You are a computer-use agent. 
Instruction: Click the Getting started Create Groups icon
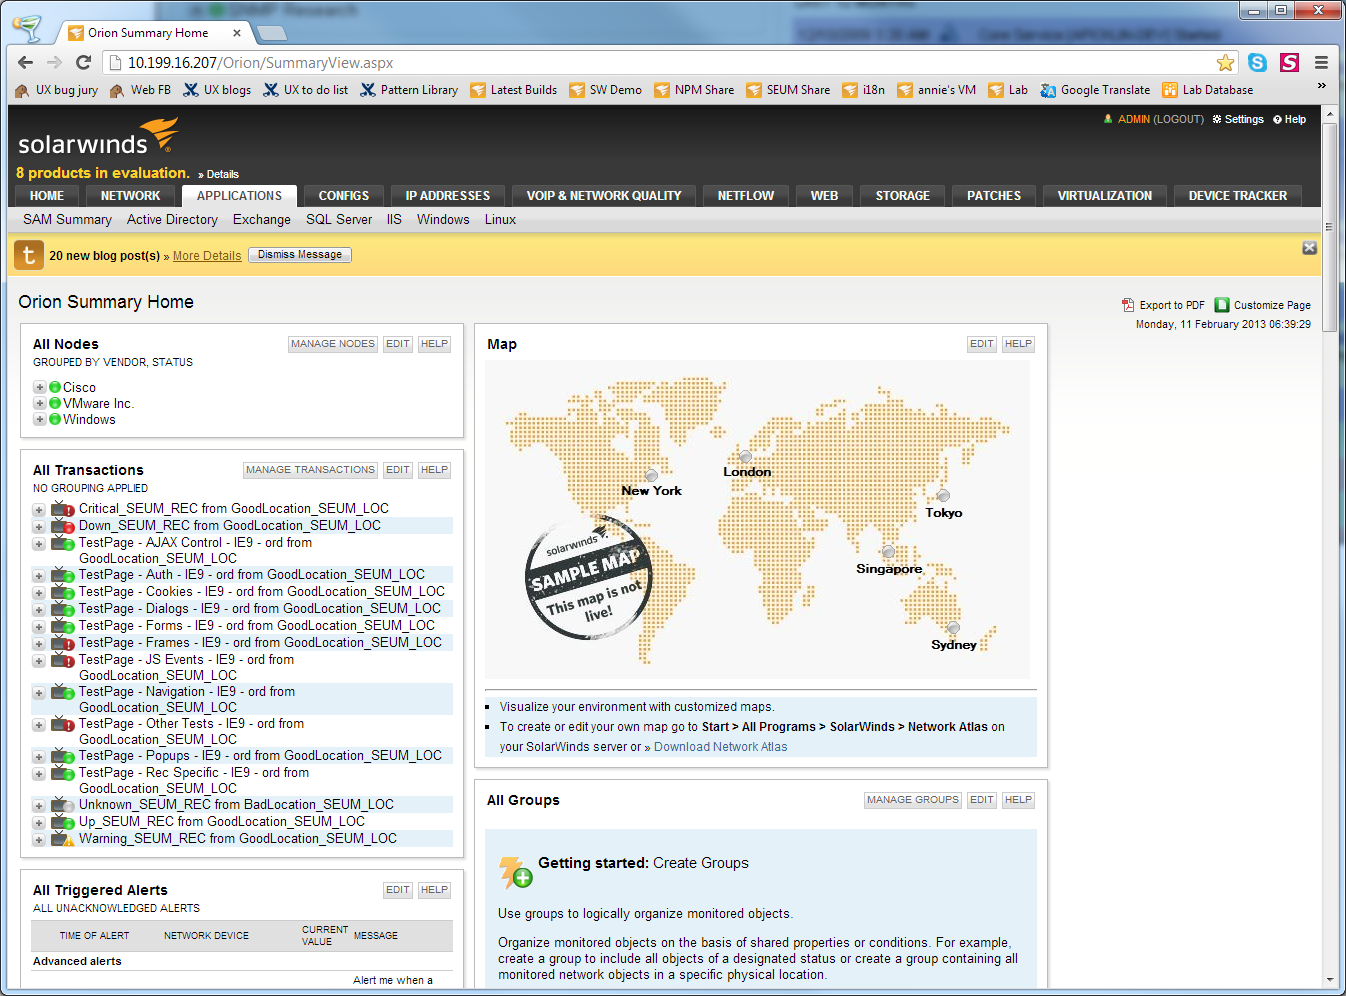click(516, 873)
